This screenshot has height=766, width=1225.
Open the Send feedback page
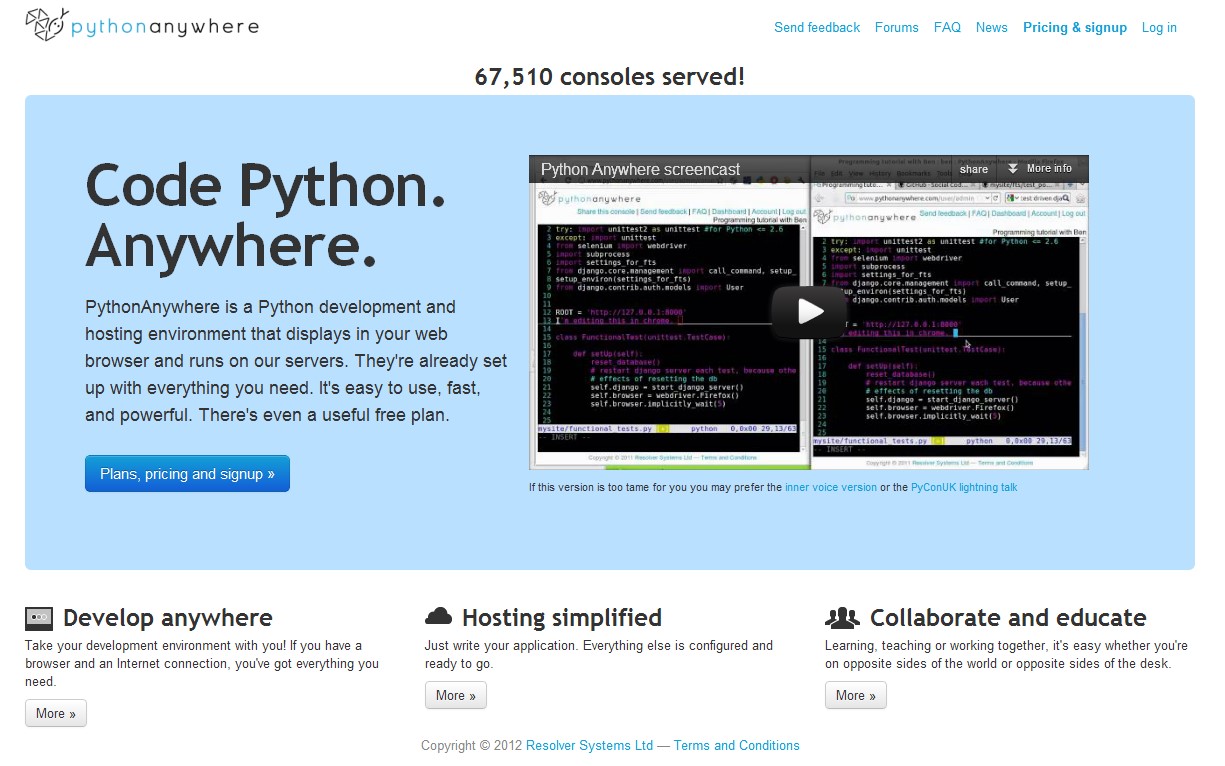click(x=816, y=27)
